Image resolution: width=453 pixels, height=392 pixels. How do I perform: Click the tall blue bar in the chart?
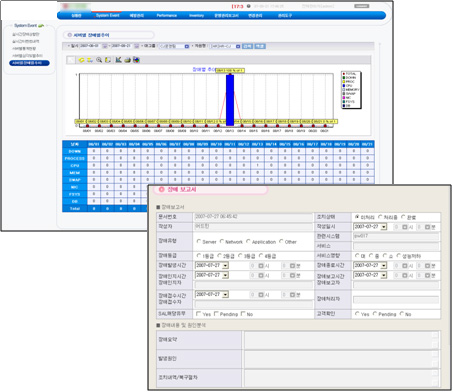pyautogui.click(x=230, y=100)
